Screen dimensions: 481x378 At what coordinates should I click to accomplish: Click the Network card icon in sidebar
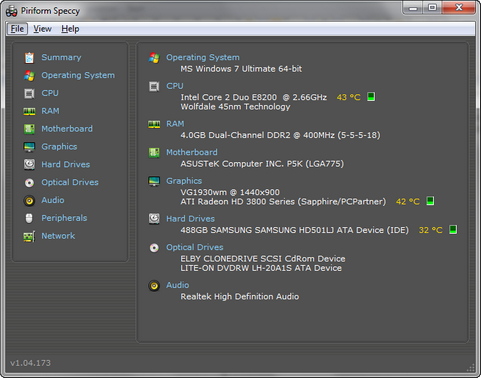point(29,236)
